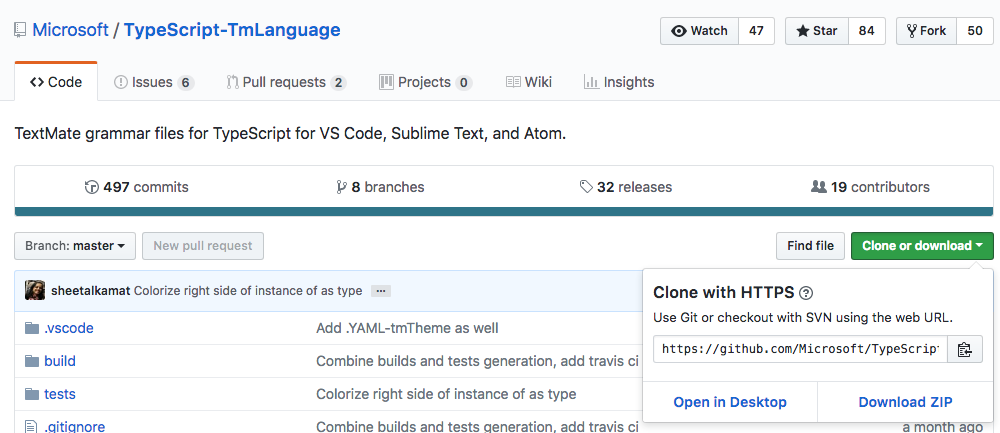Open the Projects tab

tap(425, 82)
